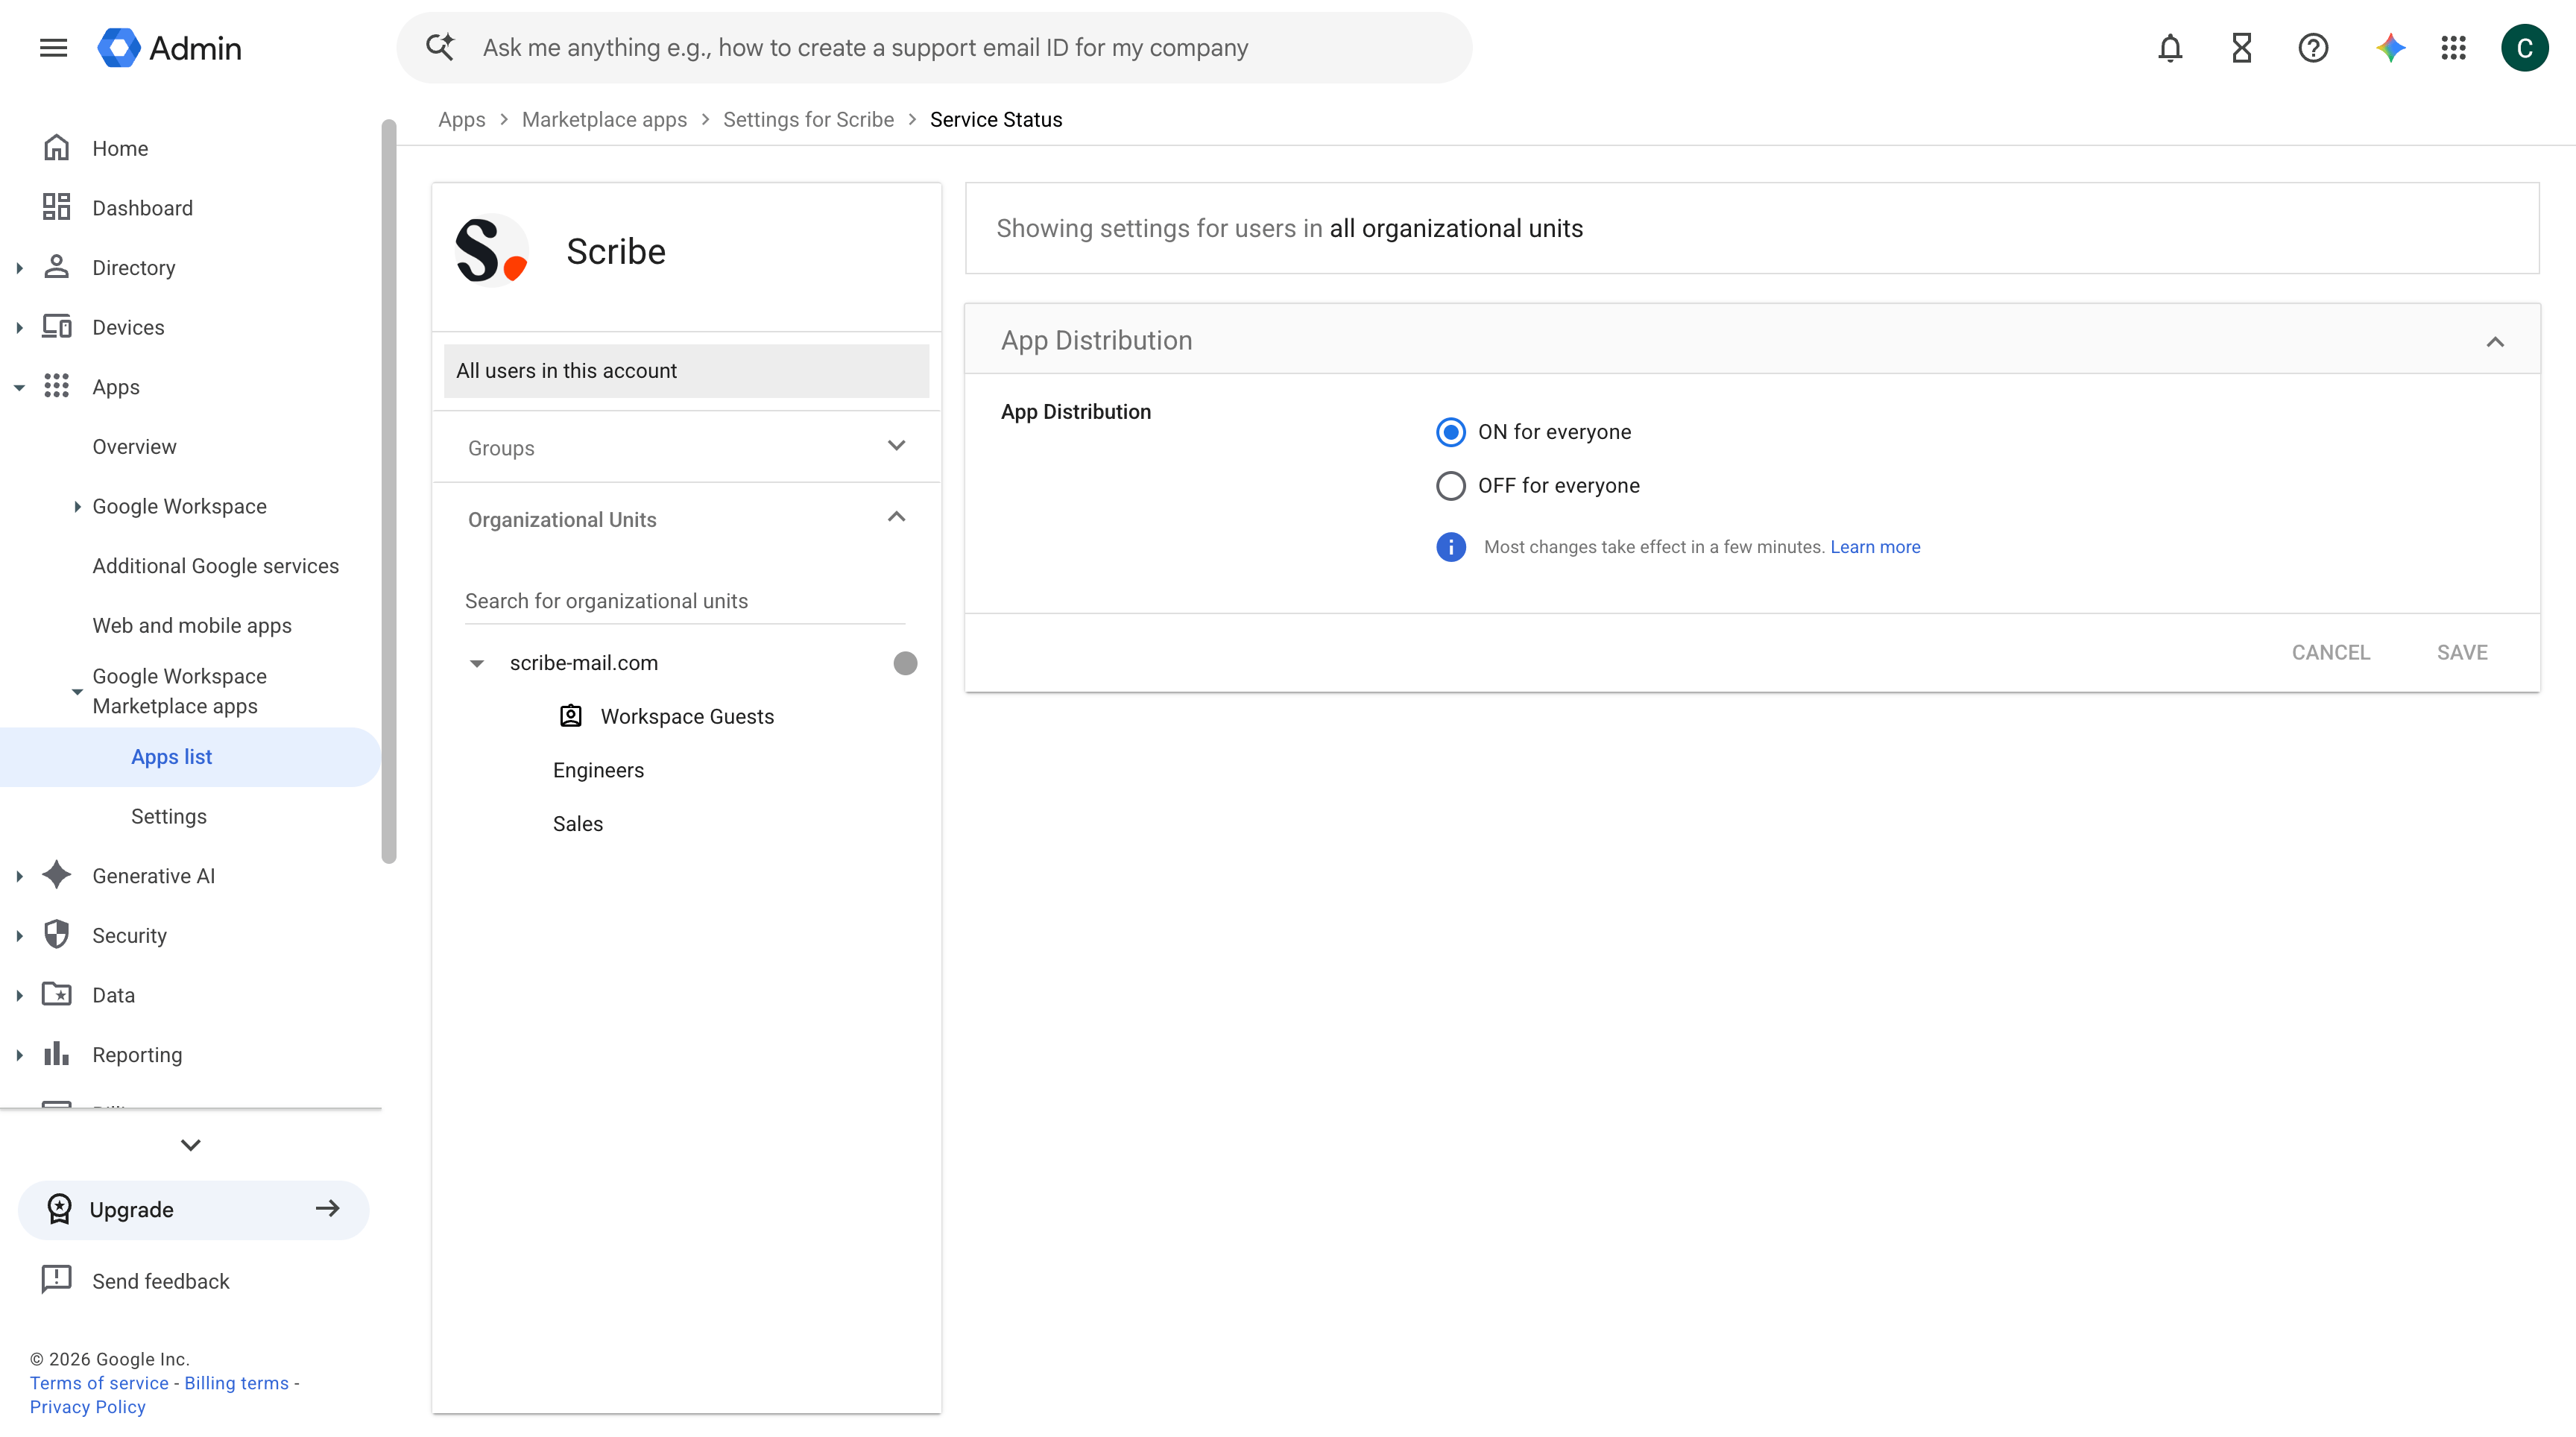2576x1437 pixels.
Task: Open the tasks hourglass icon
Action: (2241, 47)
